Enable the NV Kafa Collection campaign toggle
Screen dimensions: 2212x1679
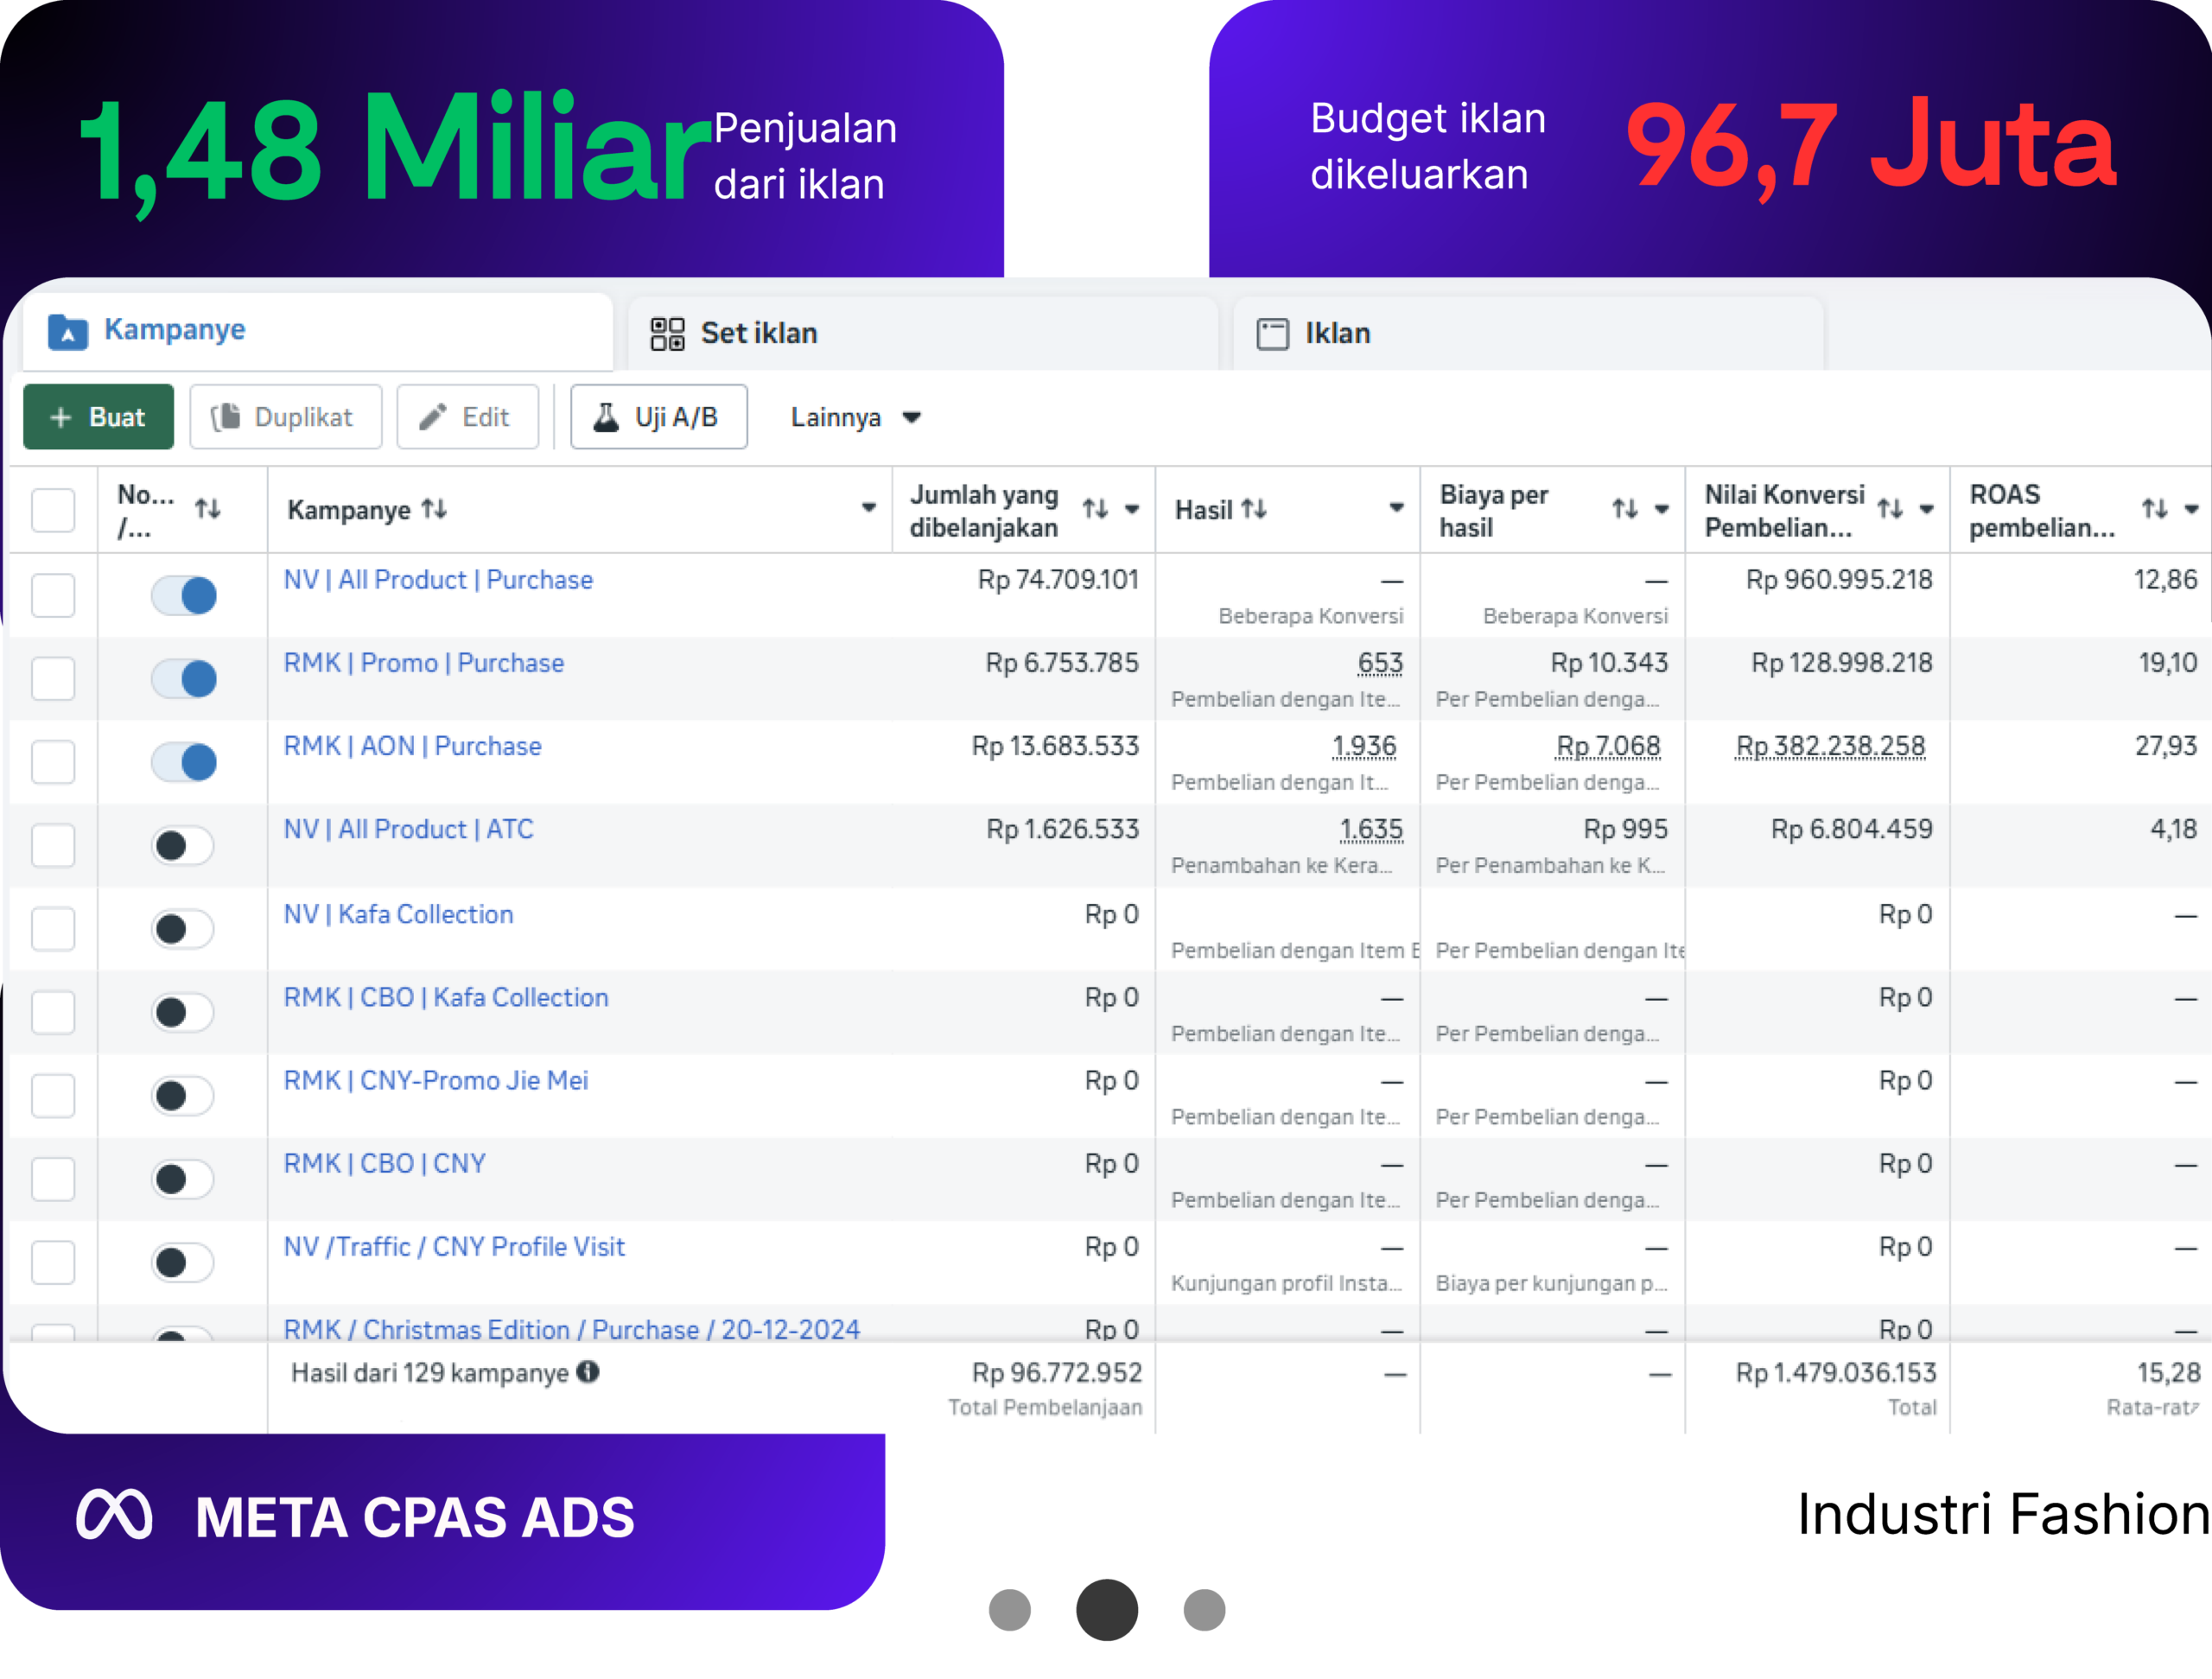point(184,929)
